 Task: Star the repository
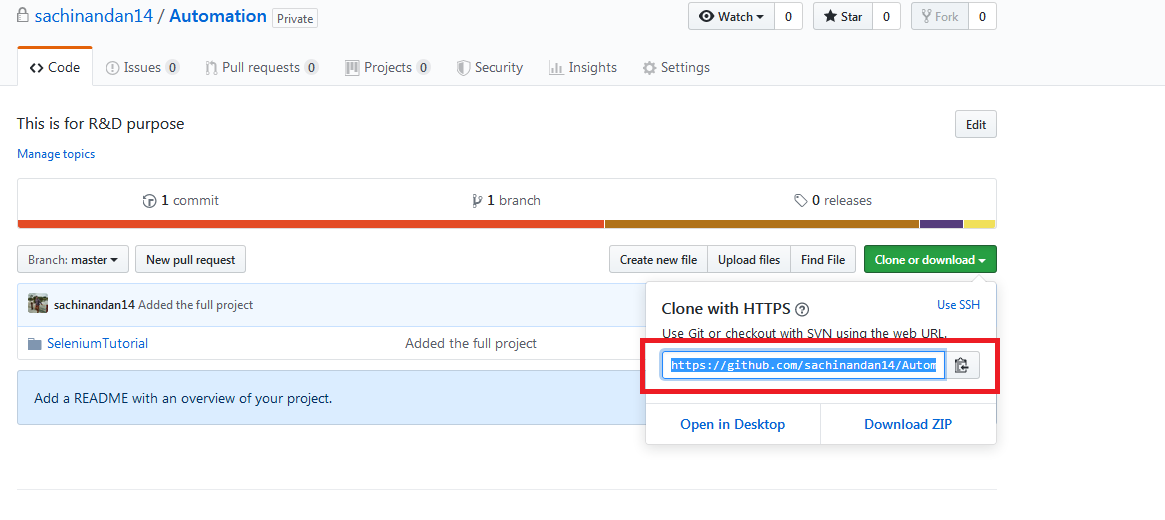pos(843,16)
